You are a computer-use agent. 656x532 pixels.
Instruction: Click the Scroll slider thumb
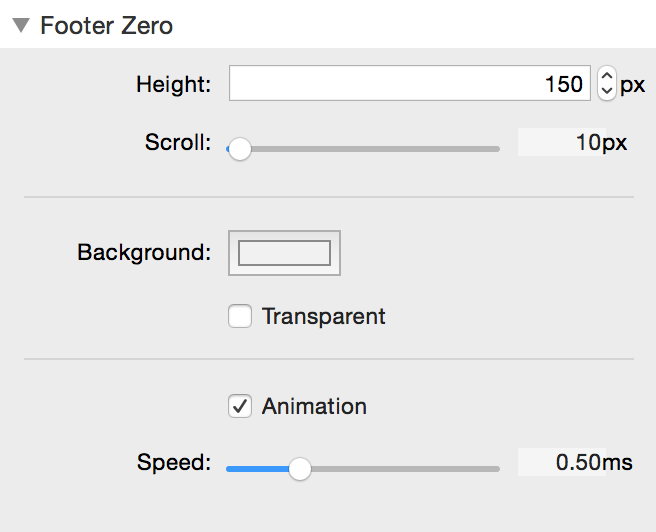click(x=239, y=149)
